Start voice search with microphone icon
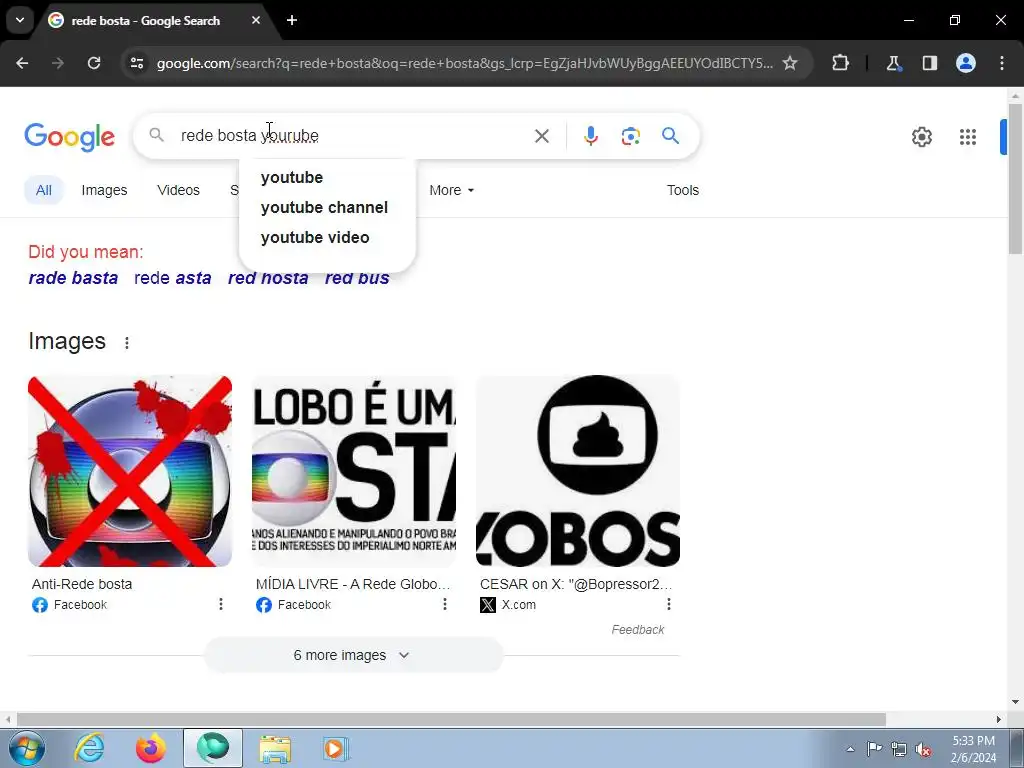Viewport: 1024px width, 768px height. point(590,136)
